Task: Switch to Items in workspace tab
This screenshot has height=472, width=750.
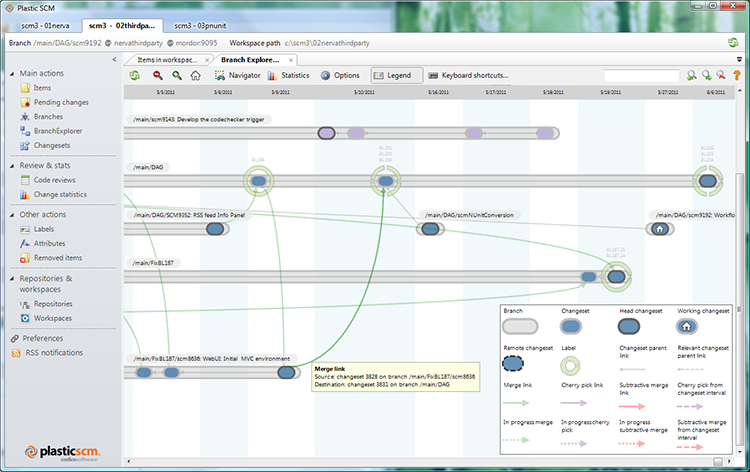Action: coord(166,60)
